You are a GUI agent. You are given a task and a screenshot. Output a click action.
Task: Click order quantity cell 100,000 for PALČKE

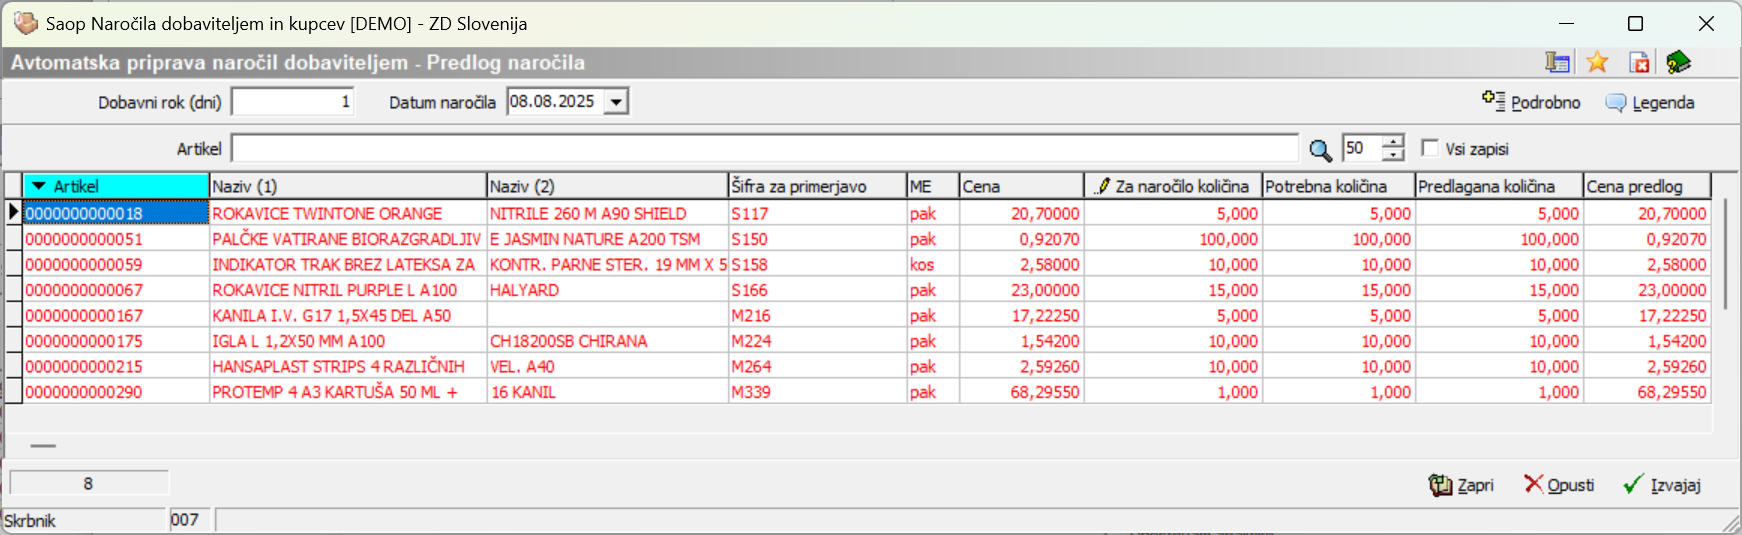coord(1173,239)
